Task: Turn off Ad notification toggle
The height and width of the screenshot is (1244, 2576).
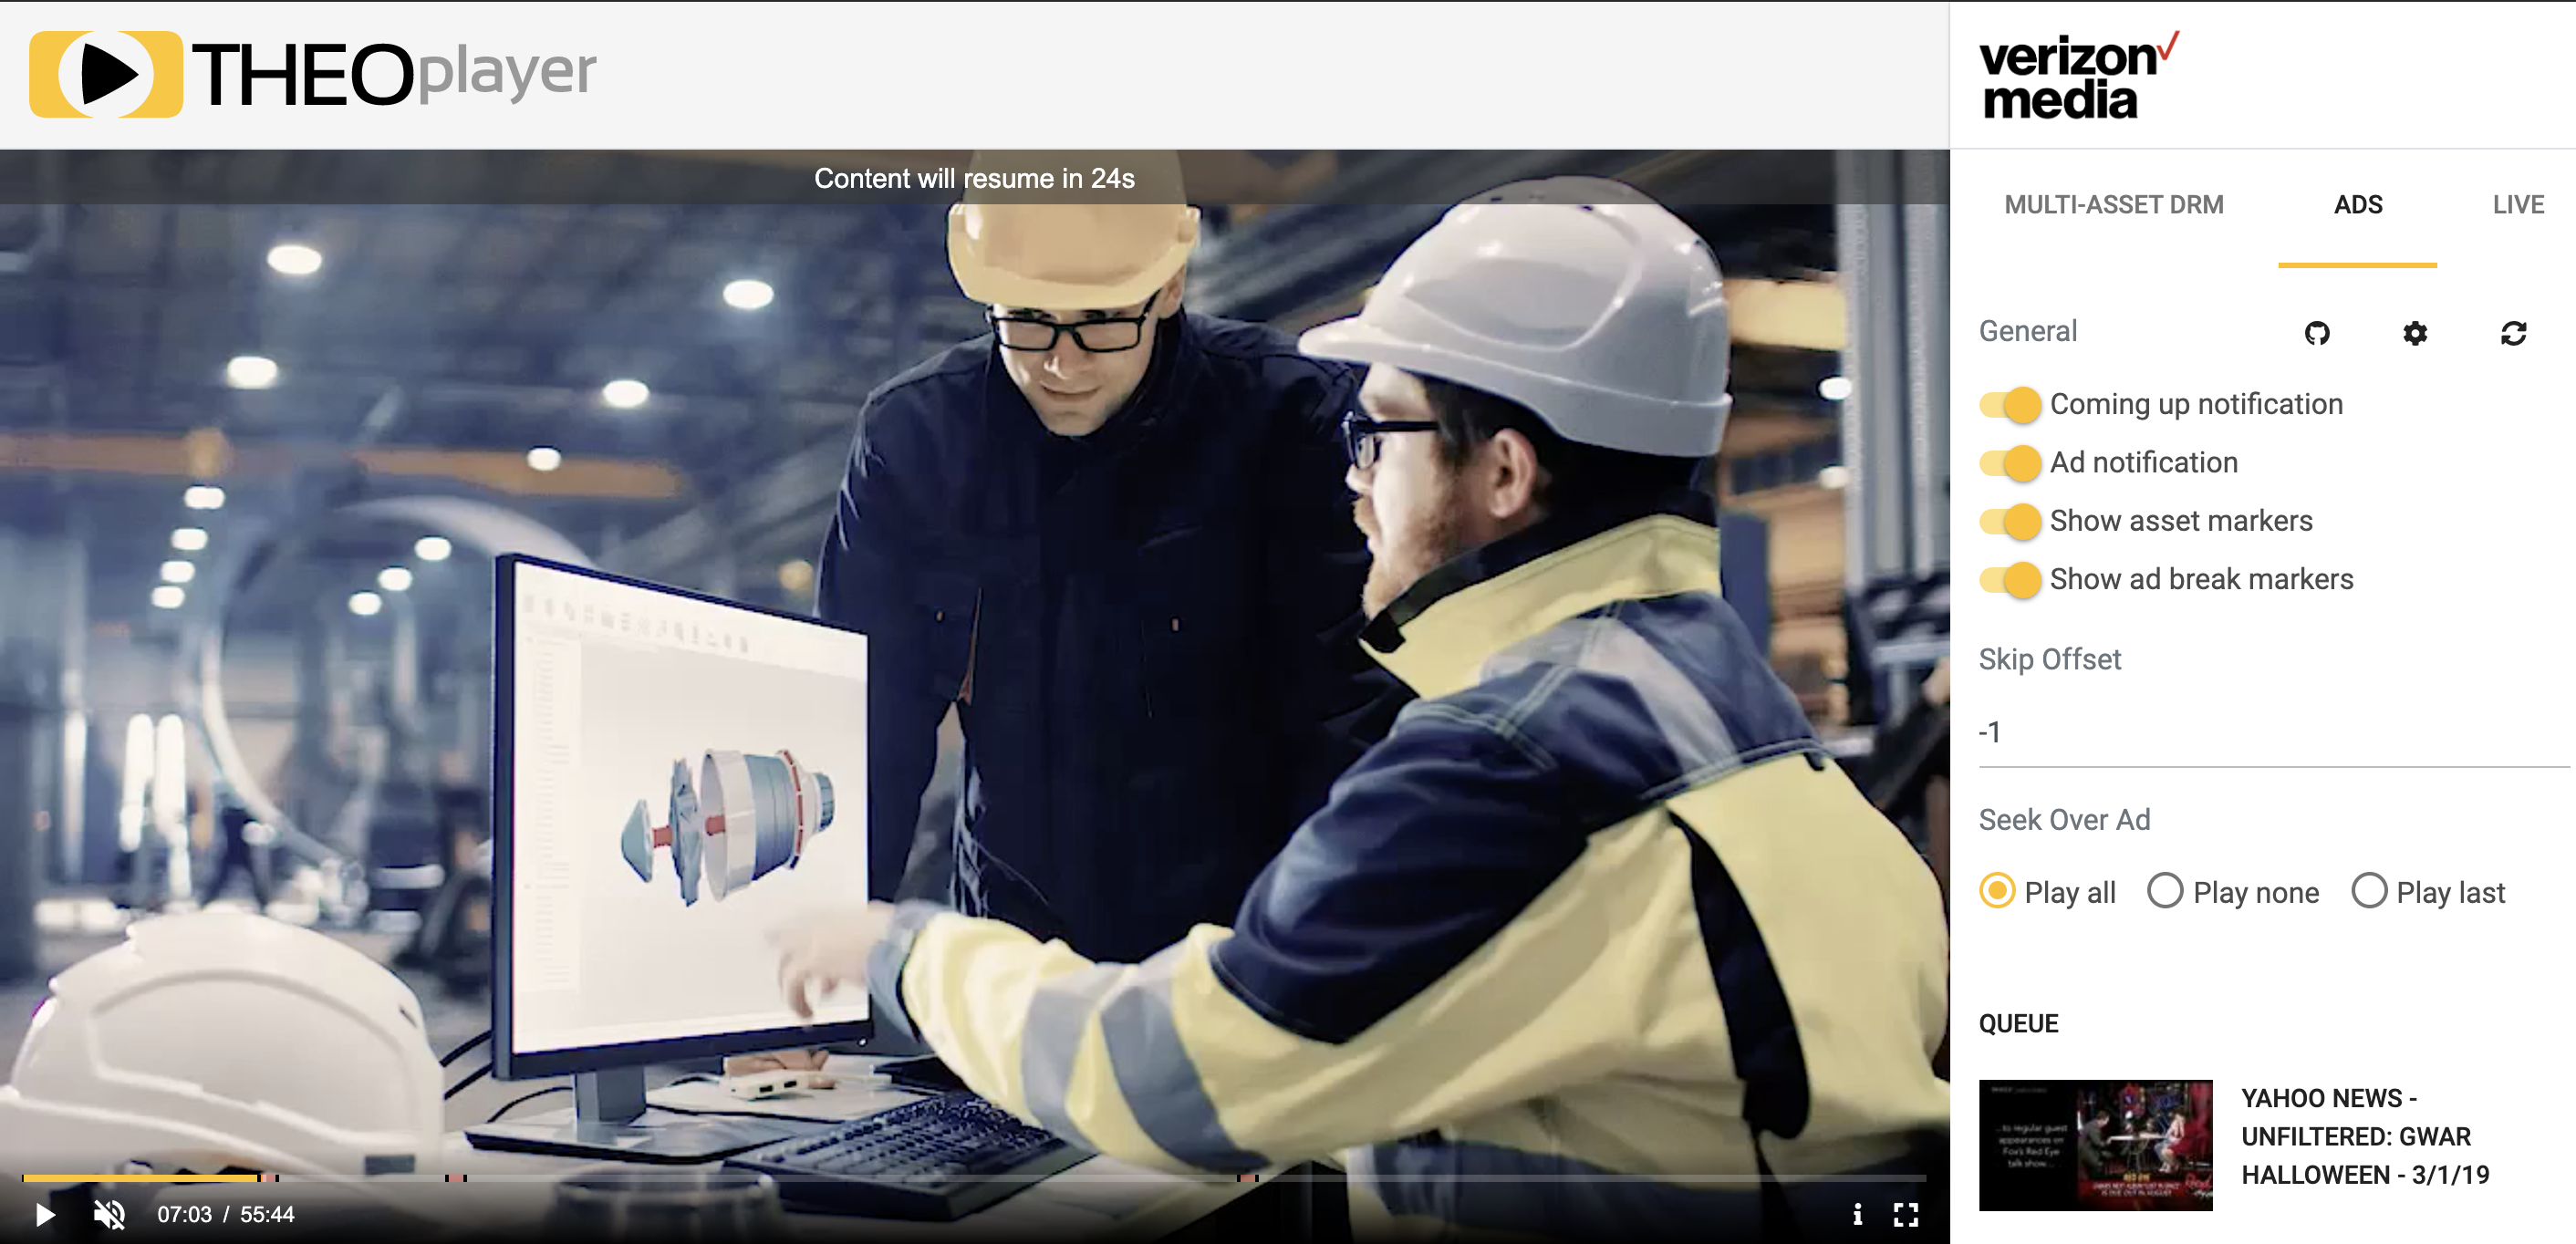Action: click(2011, 463)
